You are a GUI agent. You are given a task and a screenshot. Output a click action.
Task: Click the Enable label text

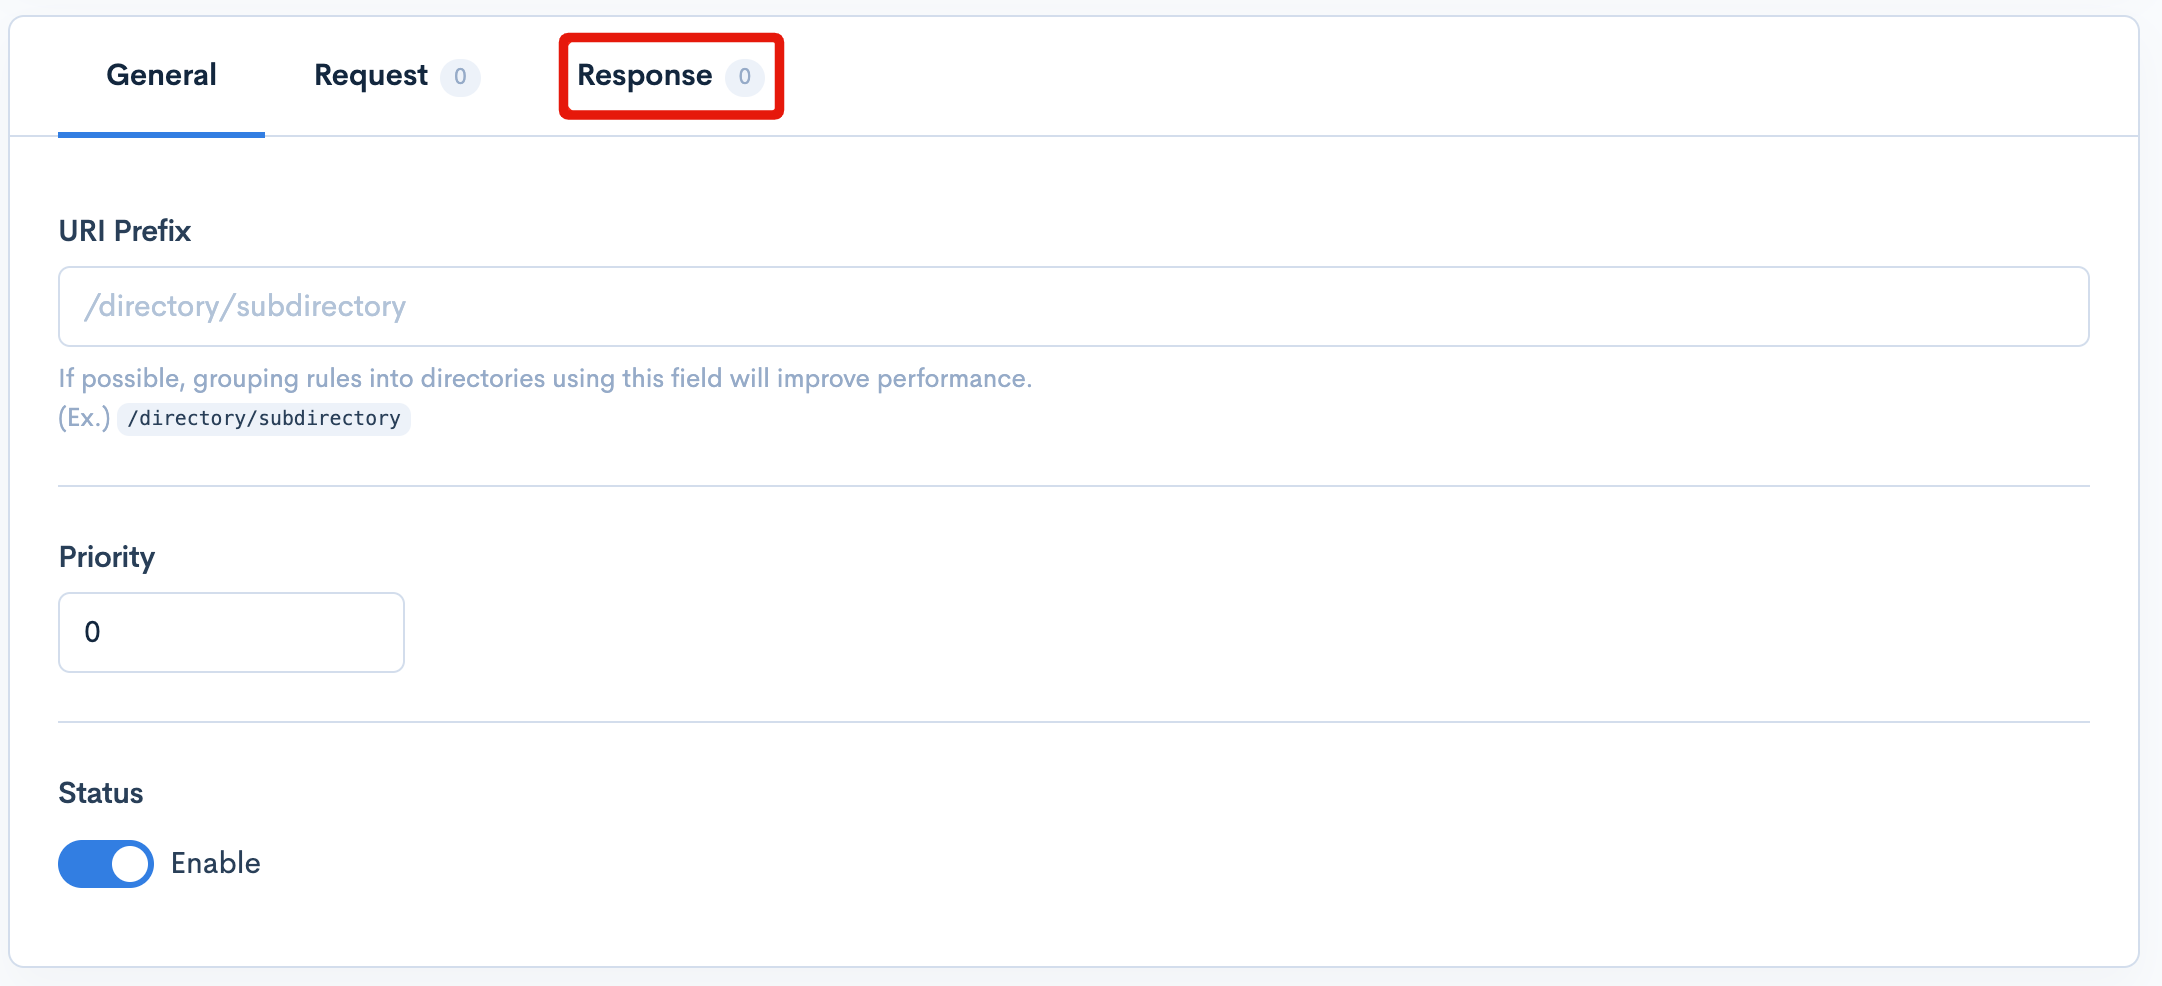pos(216,863)
